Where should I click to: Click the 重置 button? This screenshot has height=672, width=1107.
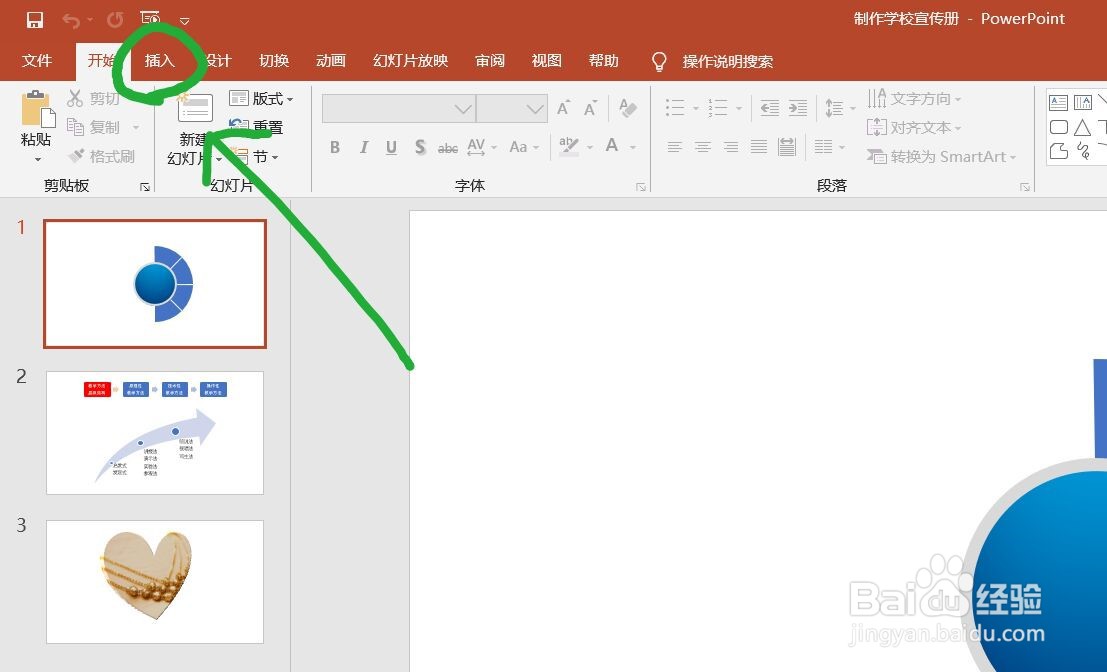coord(256,127)
